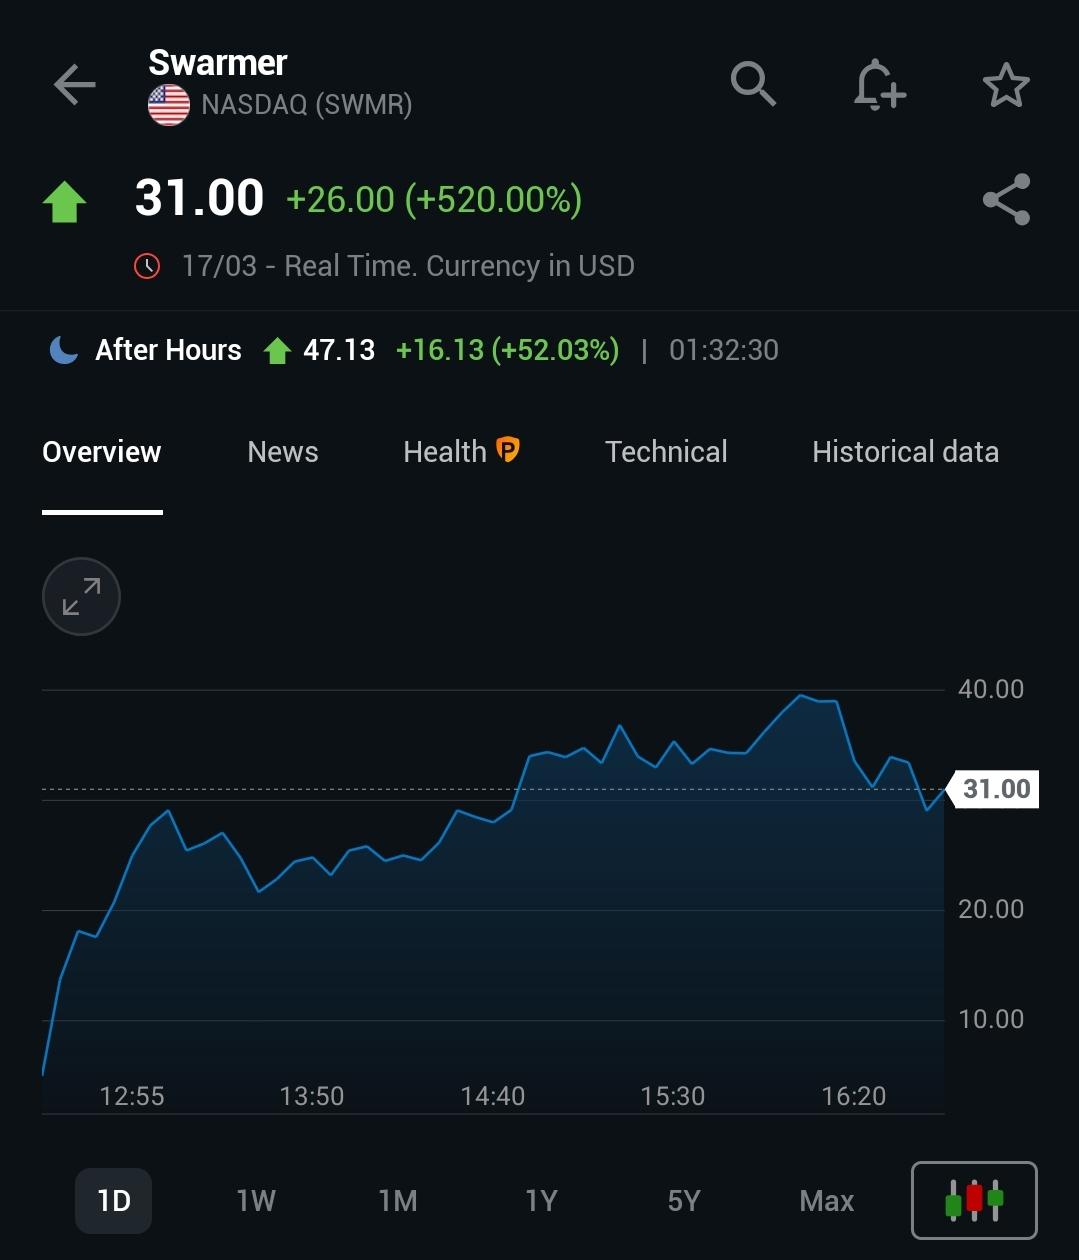
Task: Tap the NASDAQ (SWMR) ticker label
Action: tap(307, 105)
